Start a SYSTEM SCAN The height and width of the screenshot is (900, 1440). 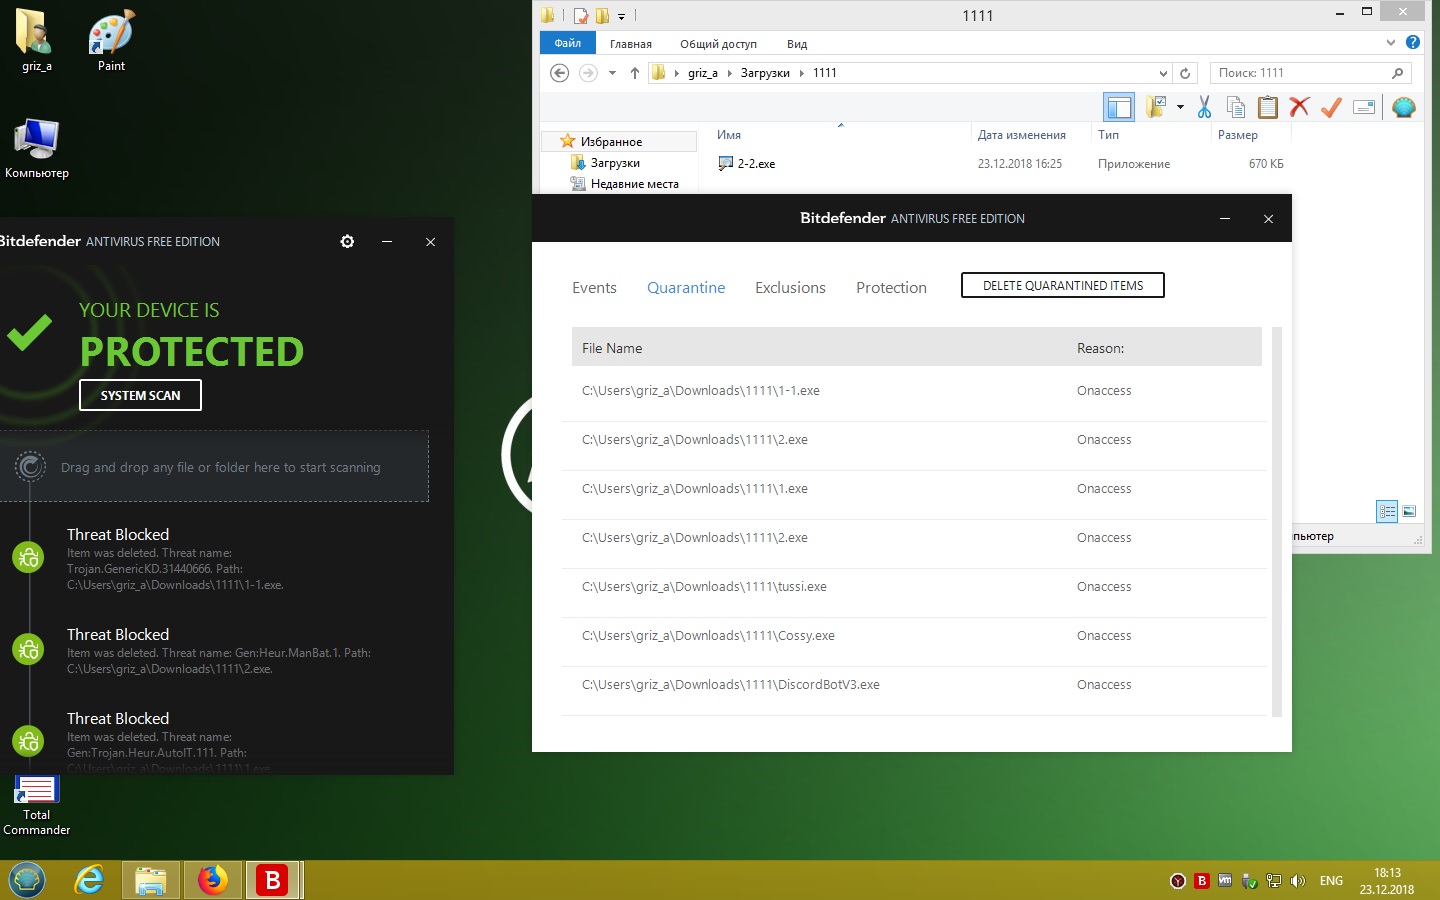point(140,396)
